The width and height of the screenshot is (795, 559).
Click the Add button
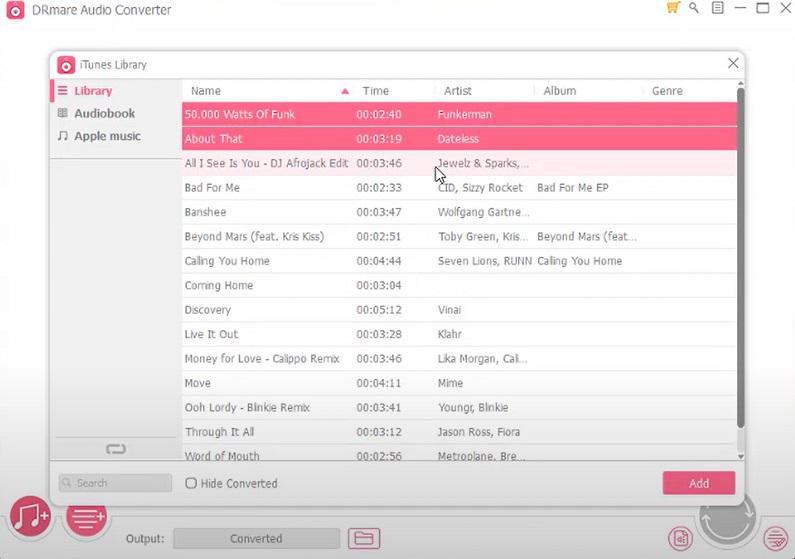point(699,483)
